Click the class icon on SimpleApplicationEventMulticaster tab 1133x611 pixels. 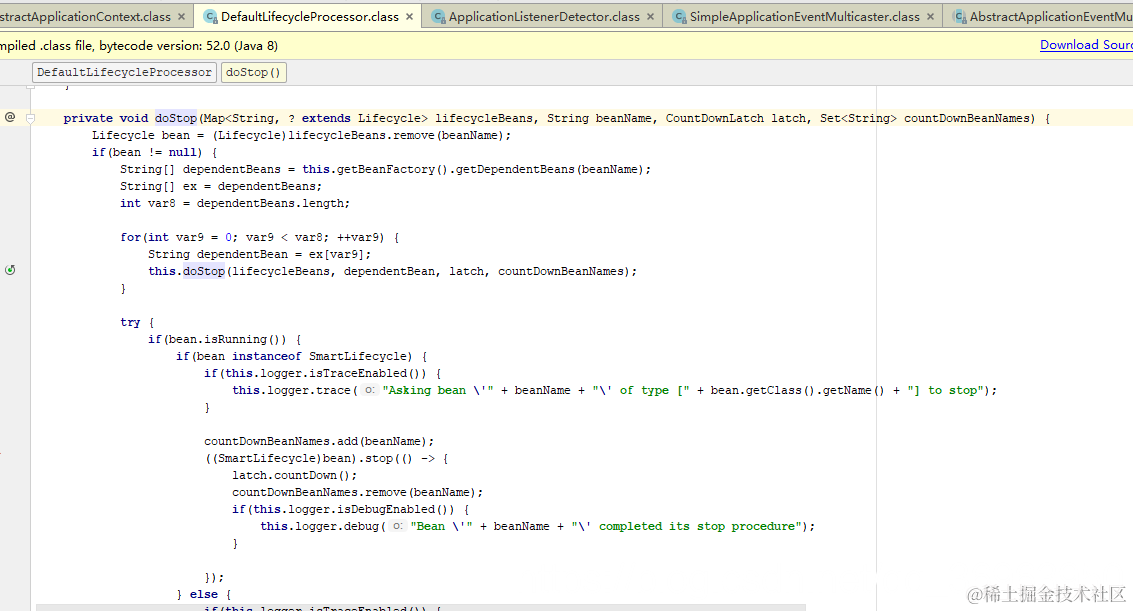[679, 17]
